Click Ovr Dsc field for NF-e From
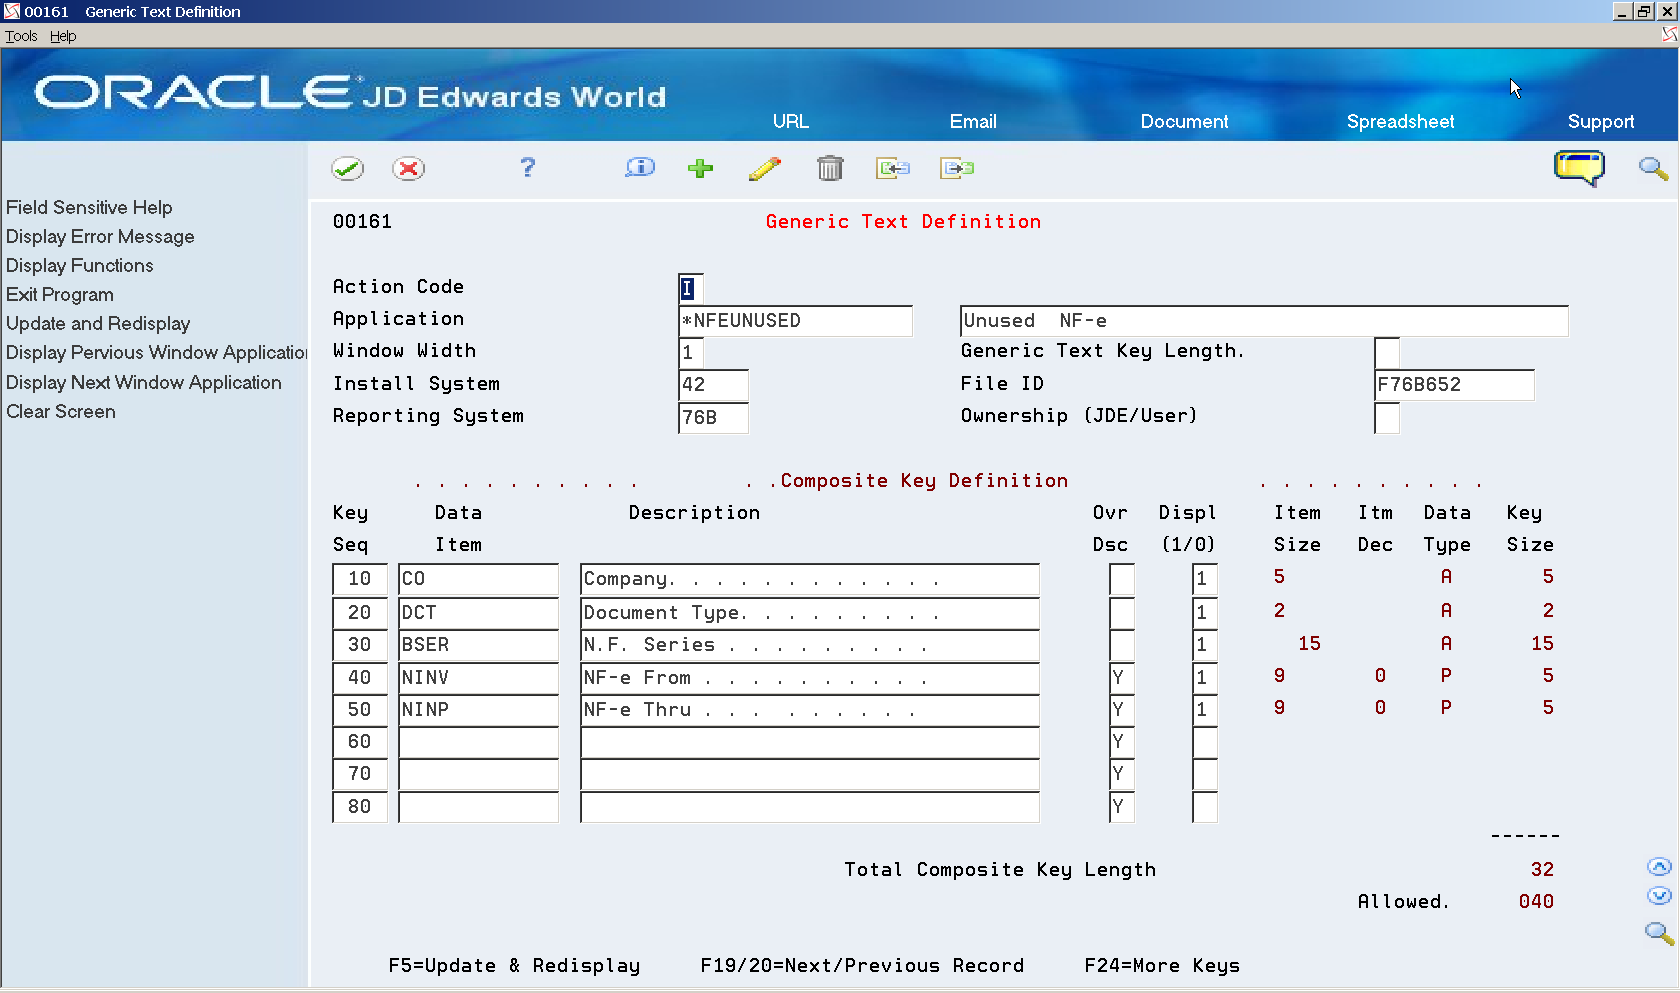Viewport: 1680px width, 993px height. tap(1122, 678)
